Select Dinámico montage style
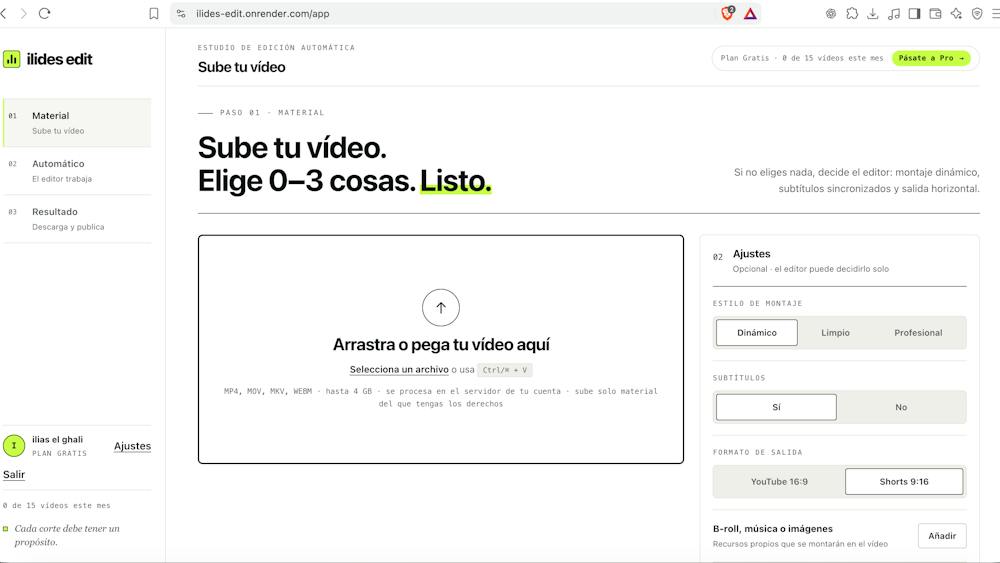The width and height of the screenshot is (1000, 563). pyautogui.click(x=756, y=333)
